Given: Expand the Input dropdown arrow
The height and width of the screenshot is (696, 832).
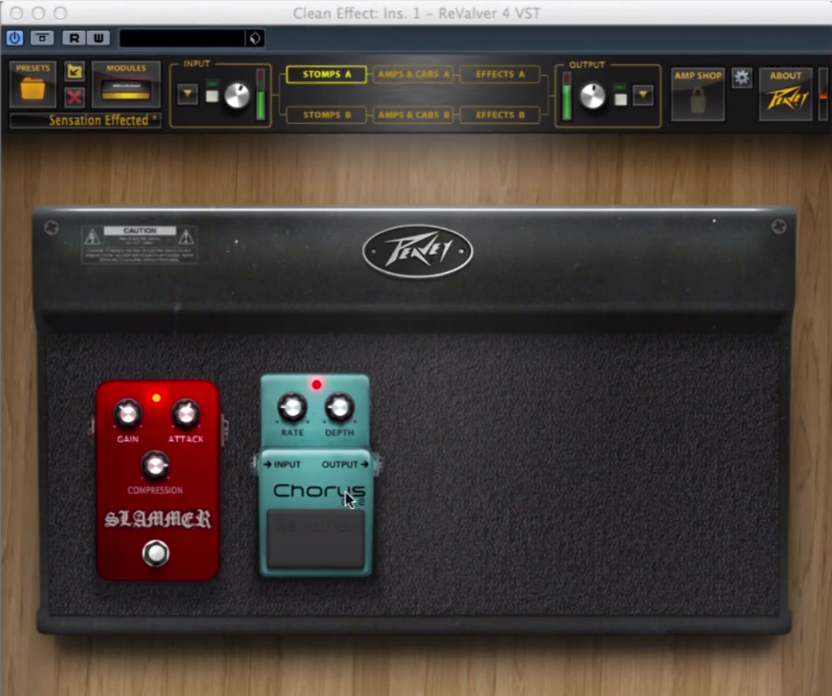Looking at the screenshot, I should [187, 94].
